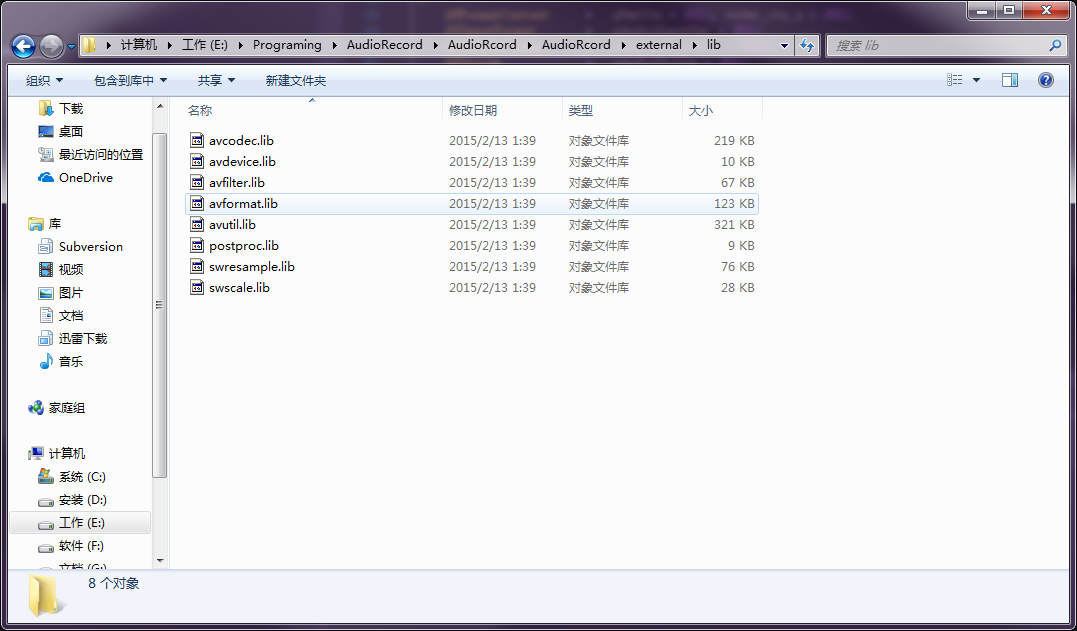Click the search lib input field
1077x631 pixels.
(935, 46)
